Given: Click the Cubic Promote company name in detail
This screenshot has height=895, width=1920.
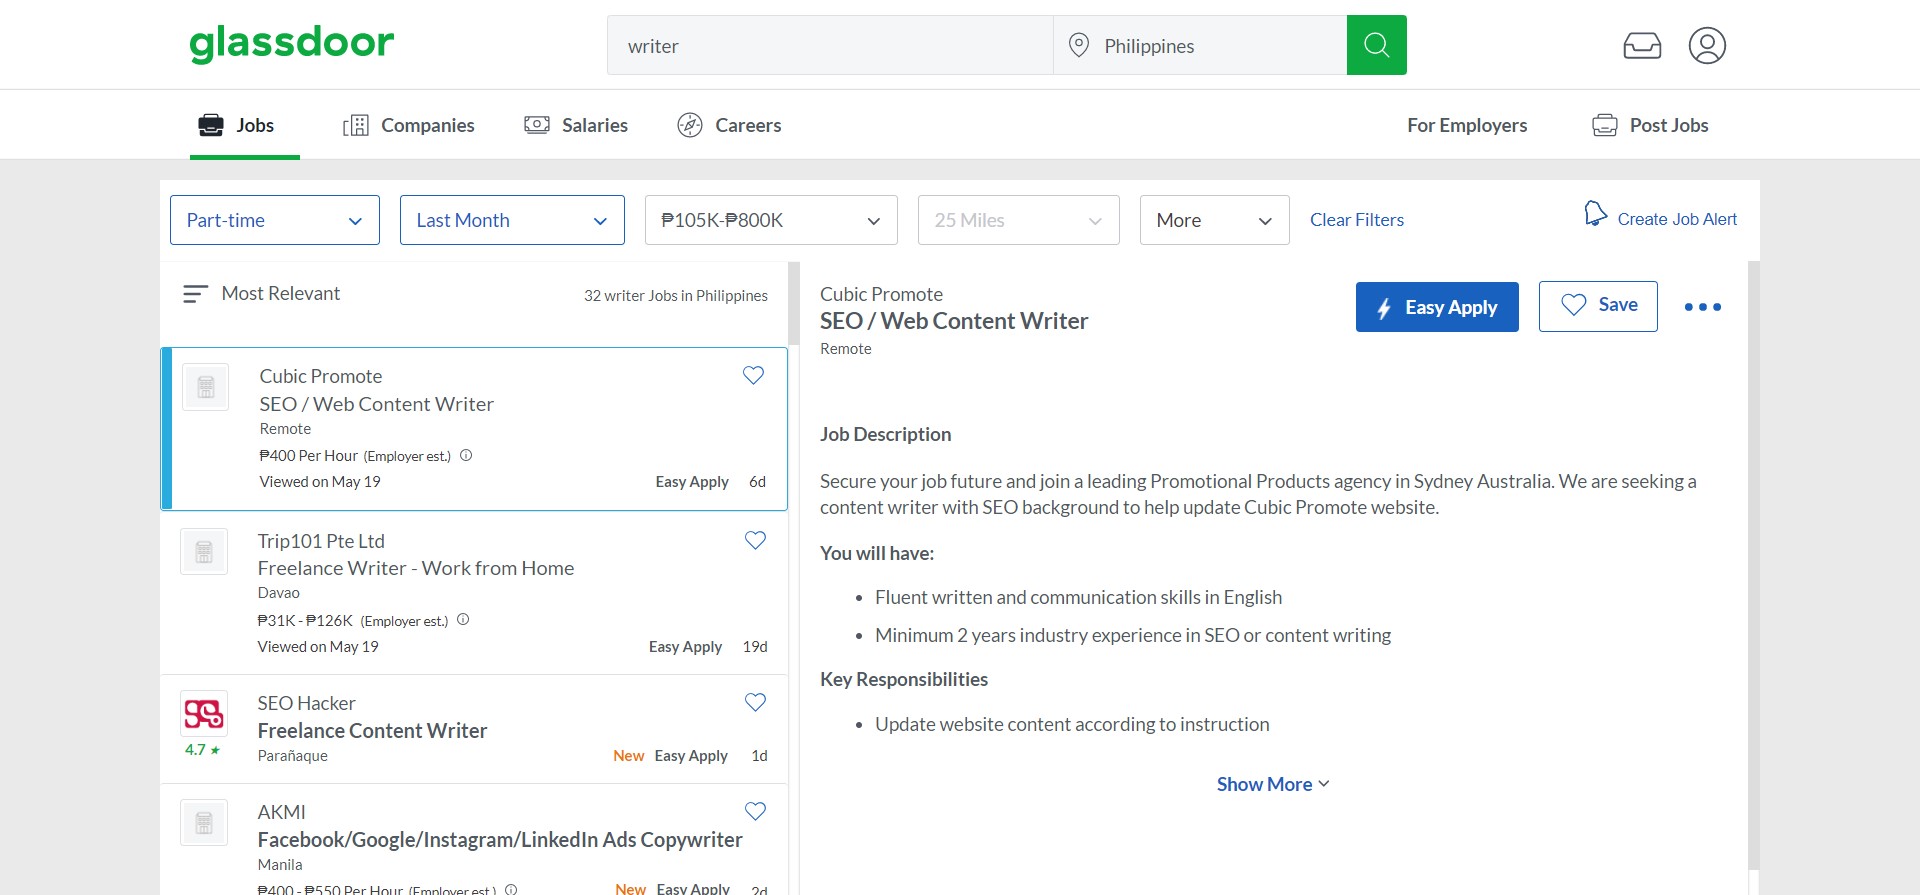Looking at the screenshot, I should tap(881, 294).
